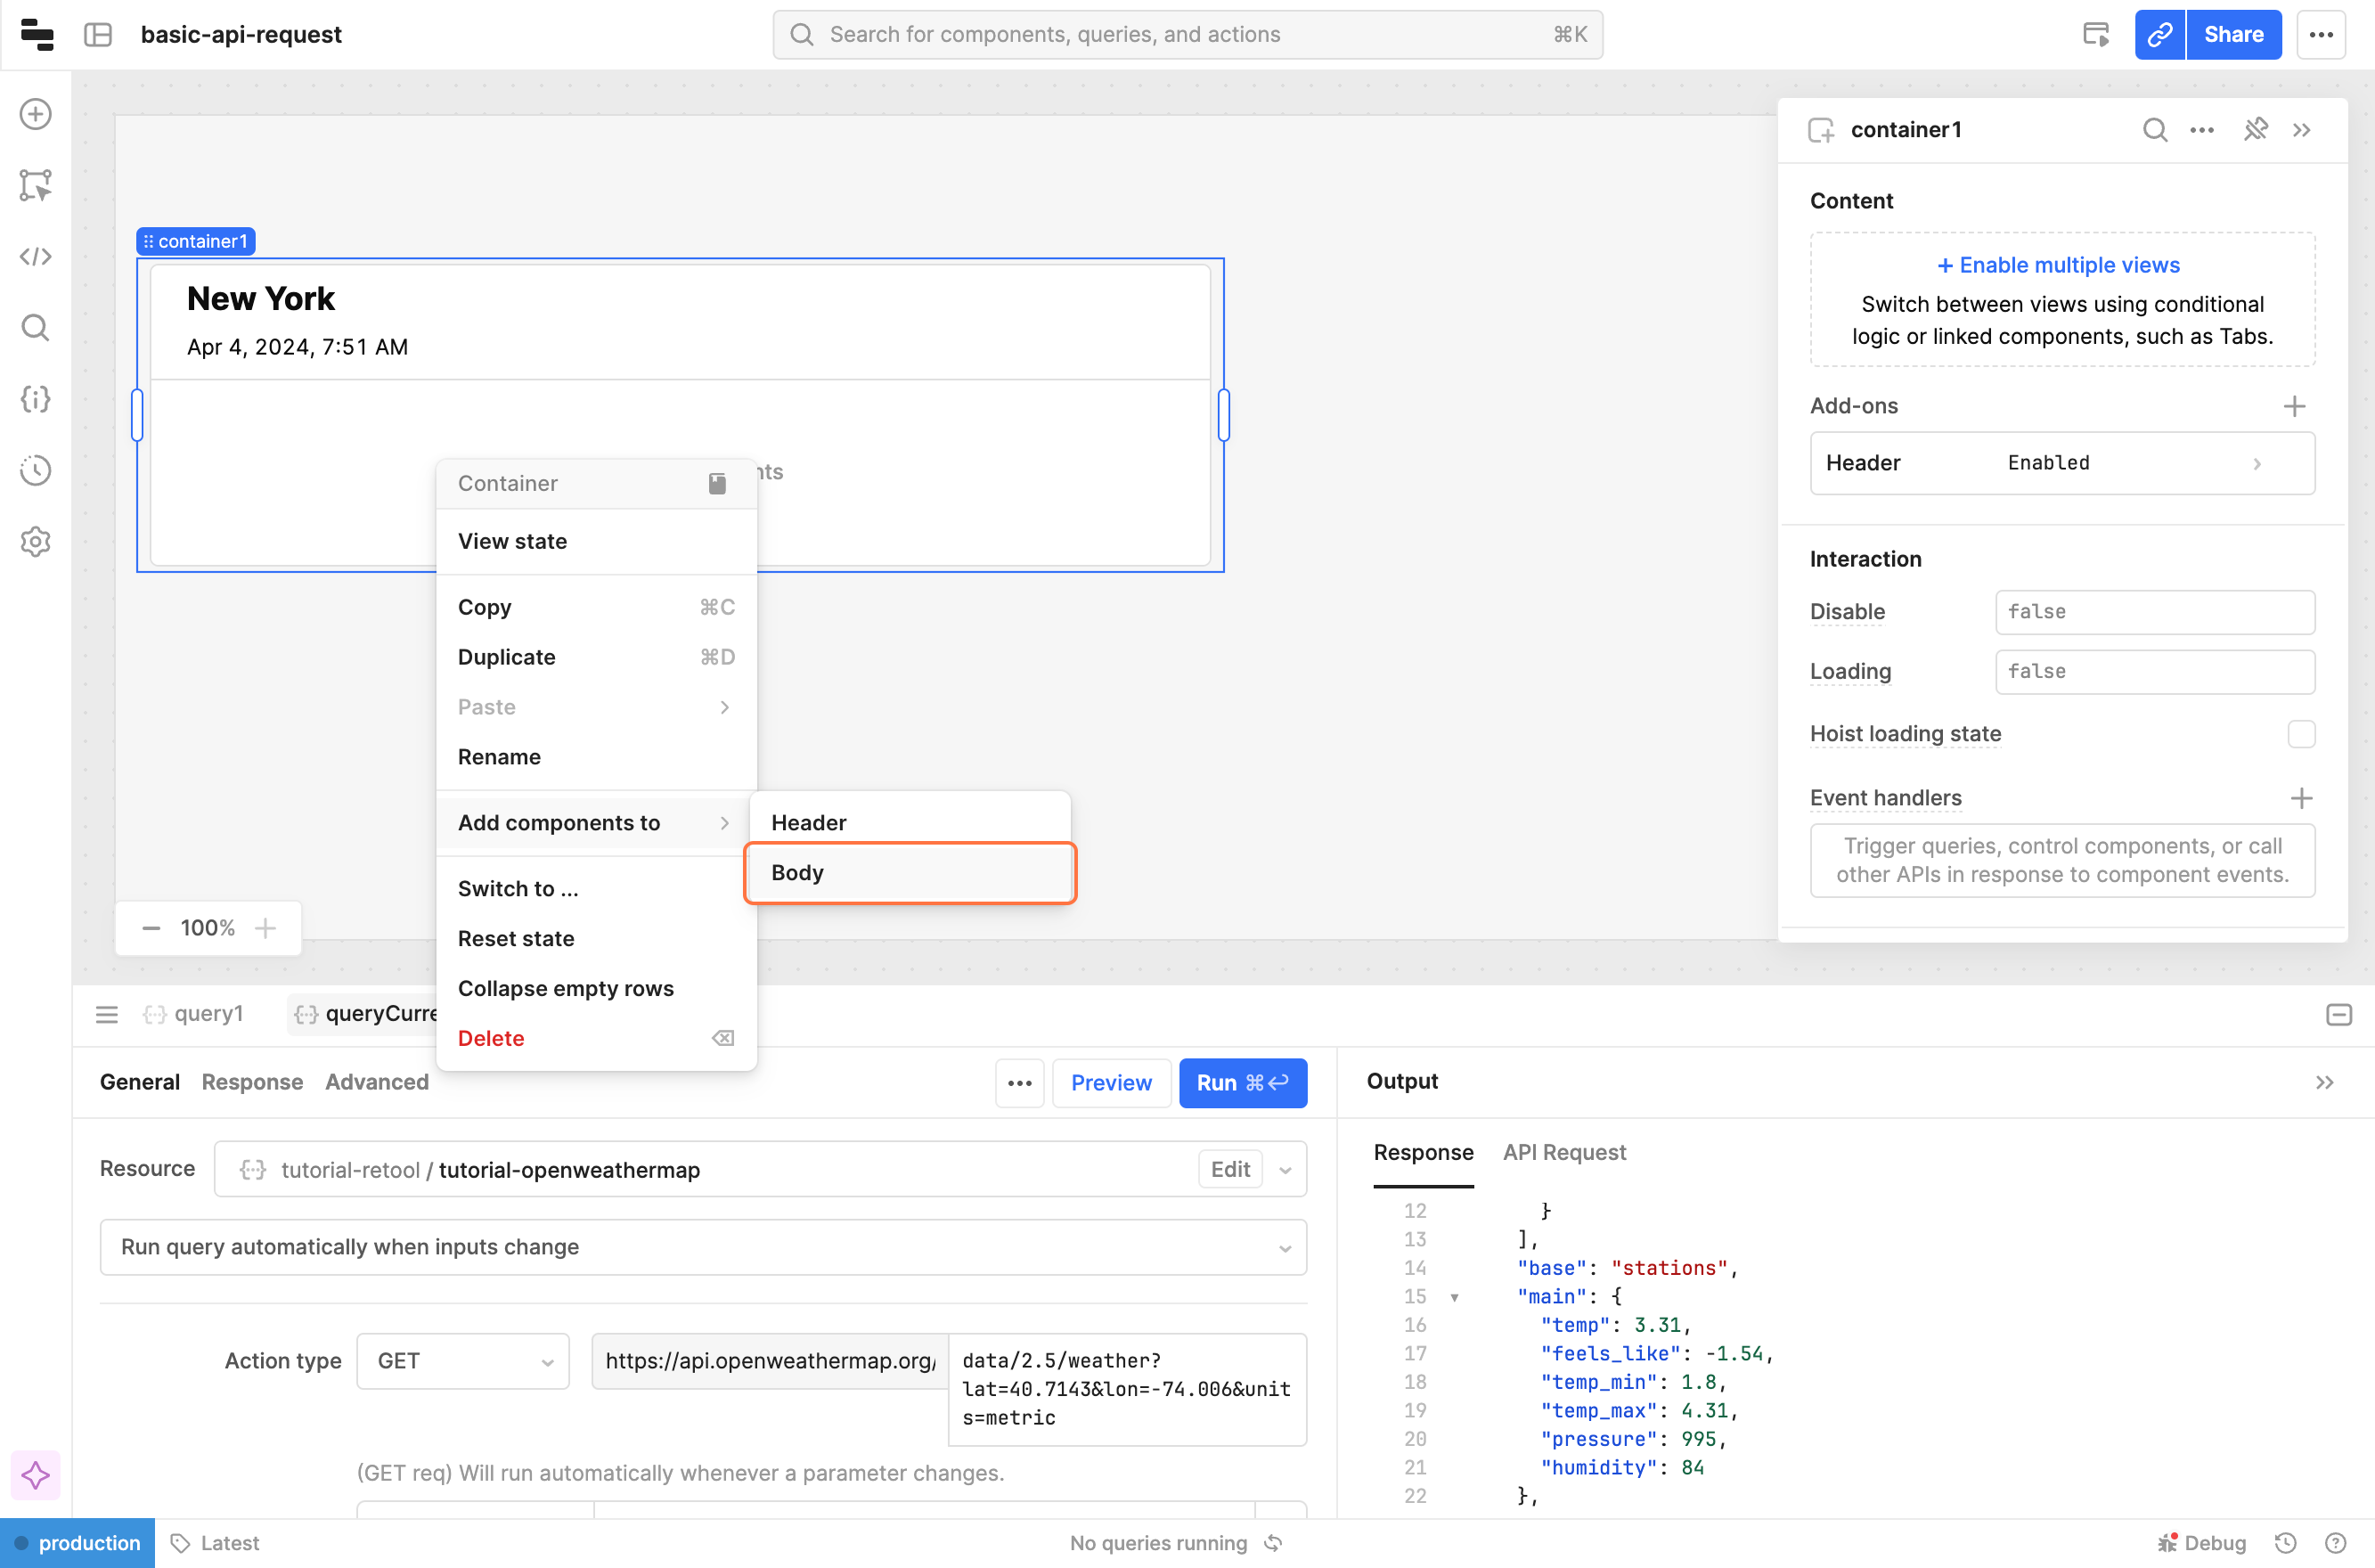Toggle the Hoist loading state checkbox
This screenshot has height=1568, width=2375.
tap(2301, 734)
